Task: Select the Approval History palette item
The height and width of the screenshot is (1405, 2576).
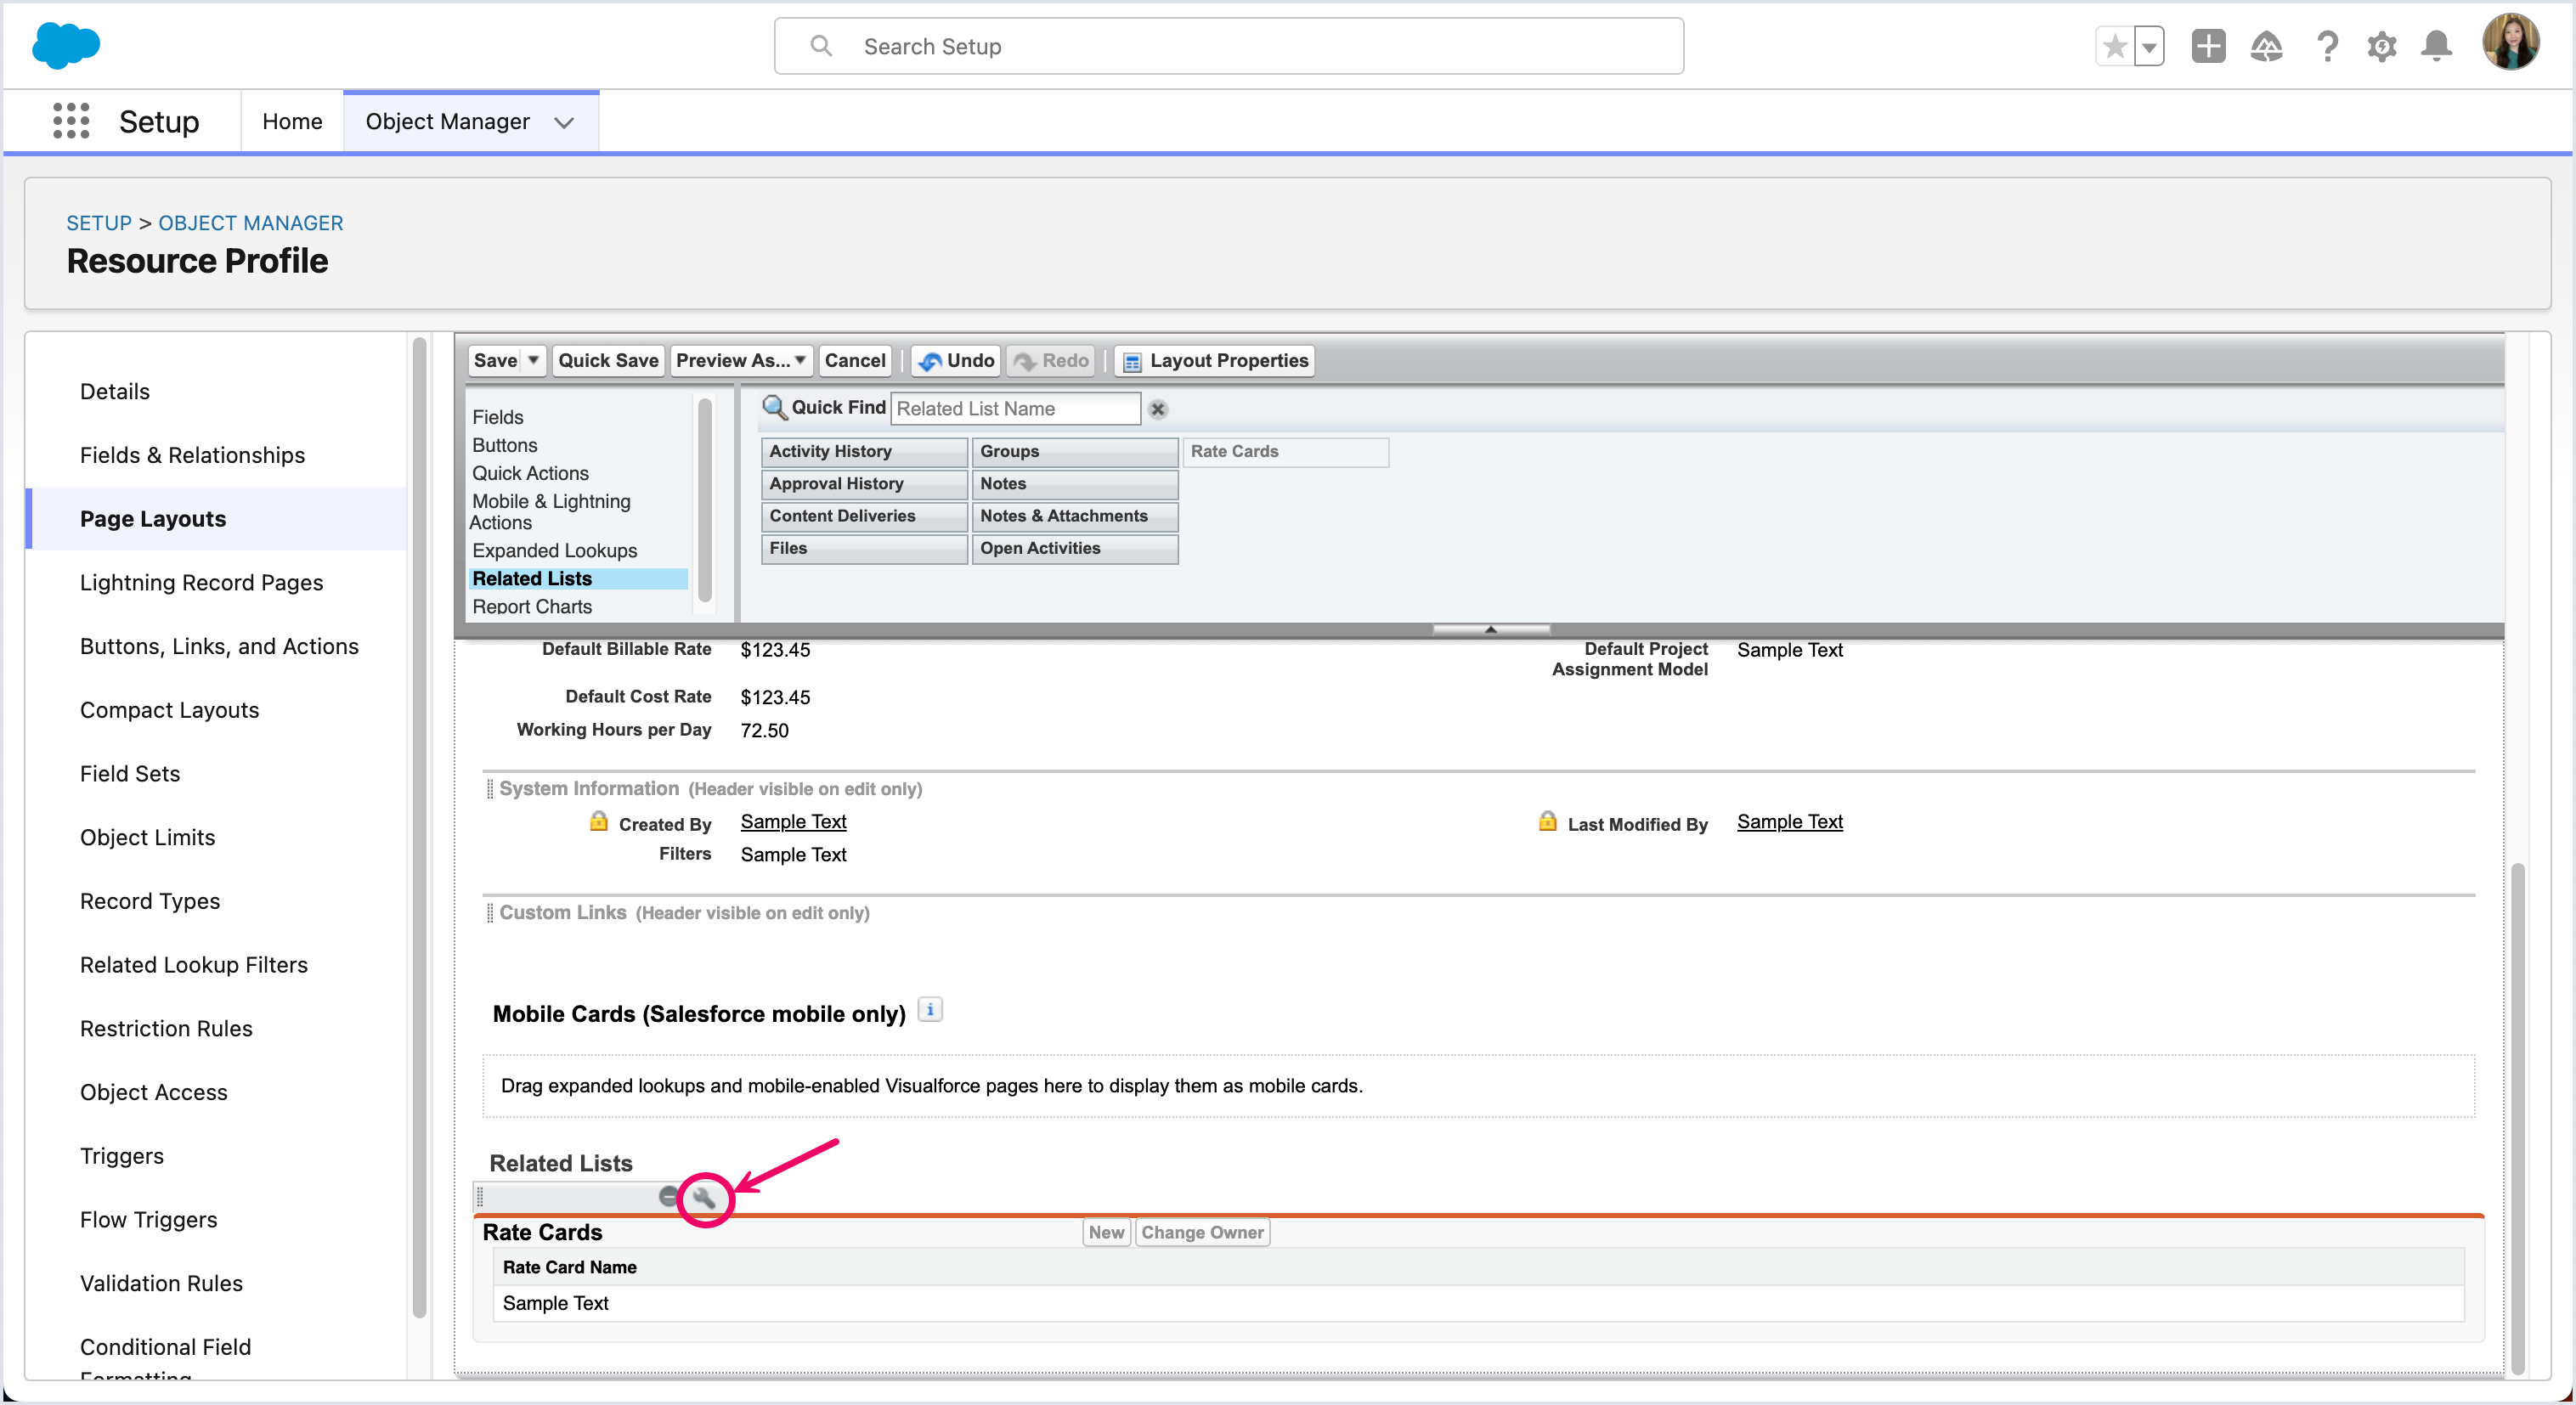Action: click(864, 483)
